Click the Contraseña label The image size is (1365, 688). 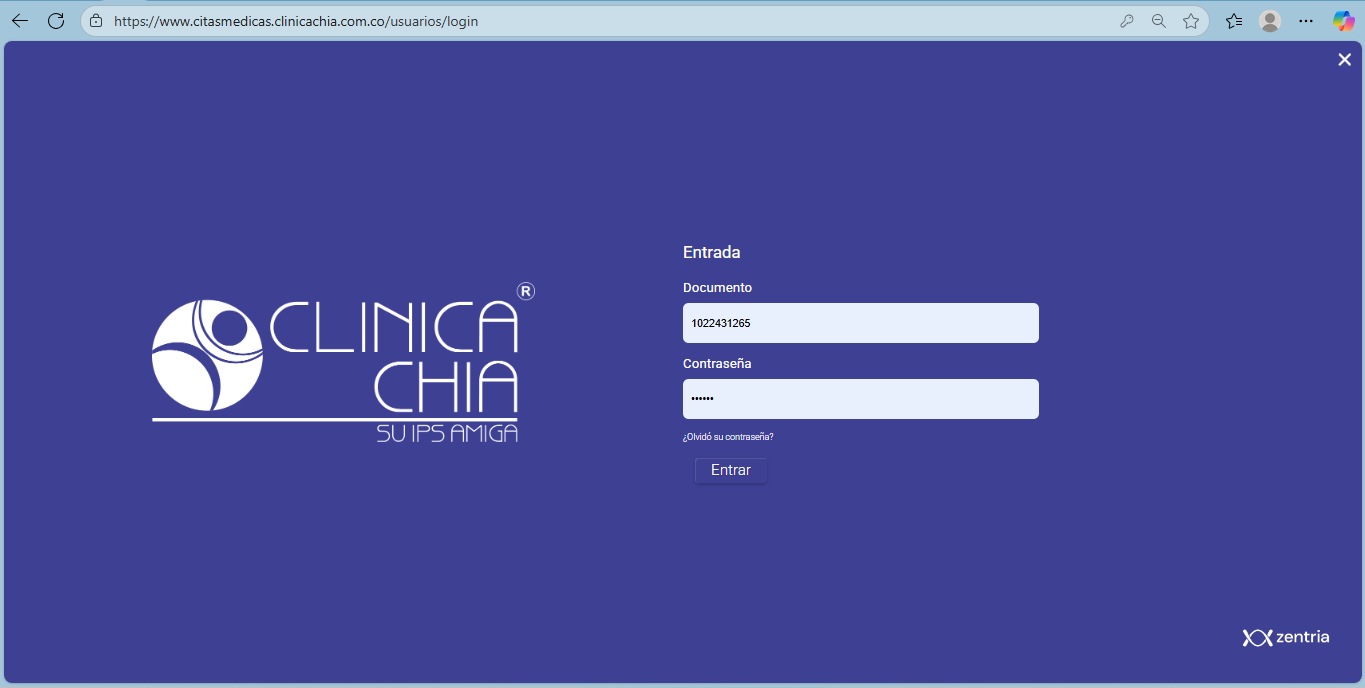click(x=717, y=364)
